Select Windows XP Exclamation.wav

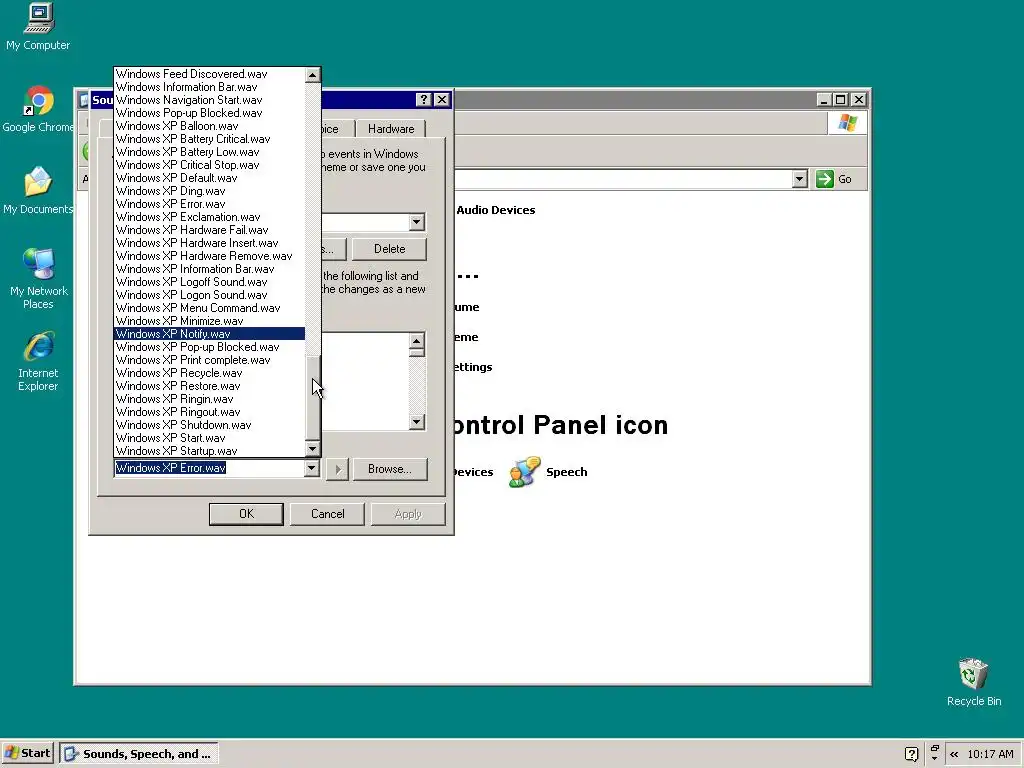pos(210,217)
